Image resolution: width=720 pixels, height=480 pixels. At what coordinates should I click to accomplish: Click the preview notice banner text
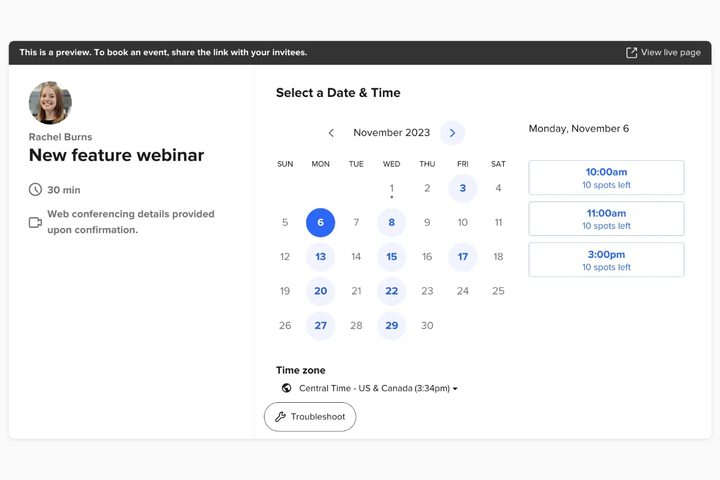(x=163, y=52)
